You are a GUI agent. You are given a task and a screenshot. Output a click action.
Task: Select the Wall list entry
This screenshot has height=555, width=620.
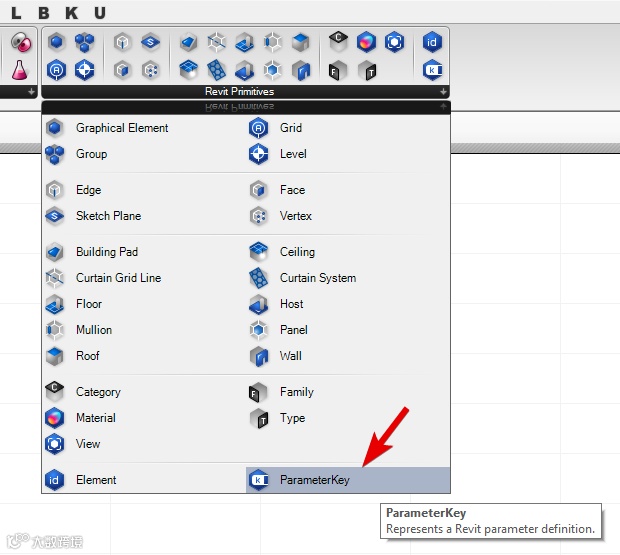(348, 356)
